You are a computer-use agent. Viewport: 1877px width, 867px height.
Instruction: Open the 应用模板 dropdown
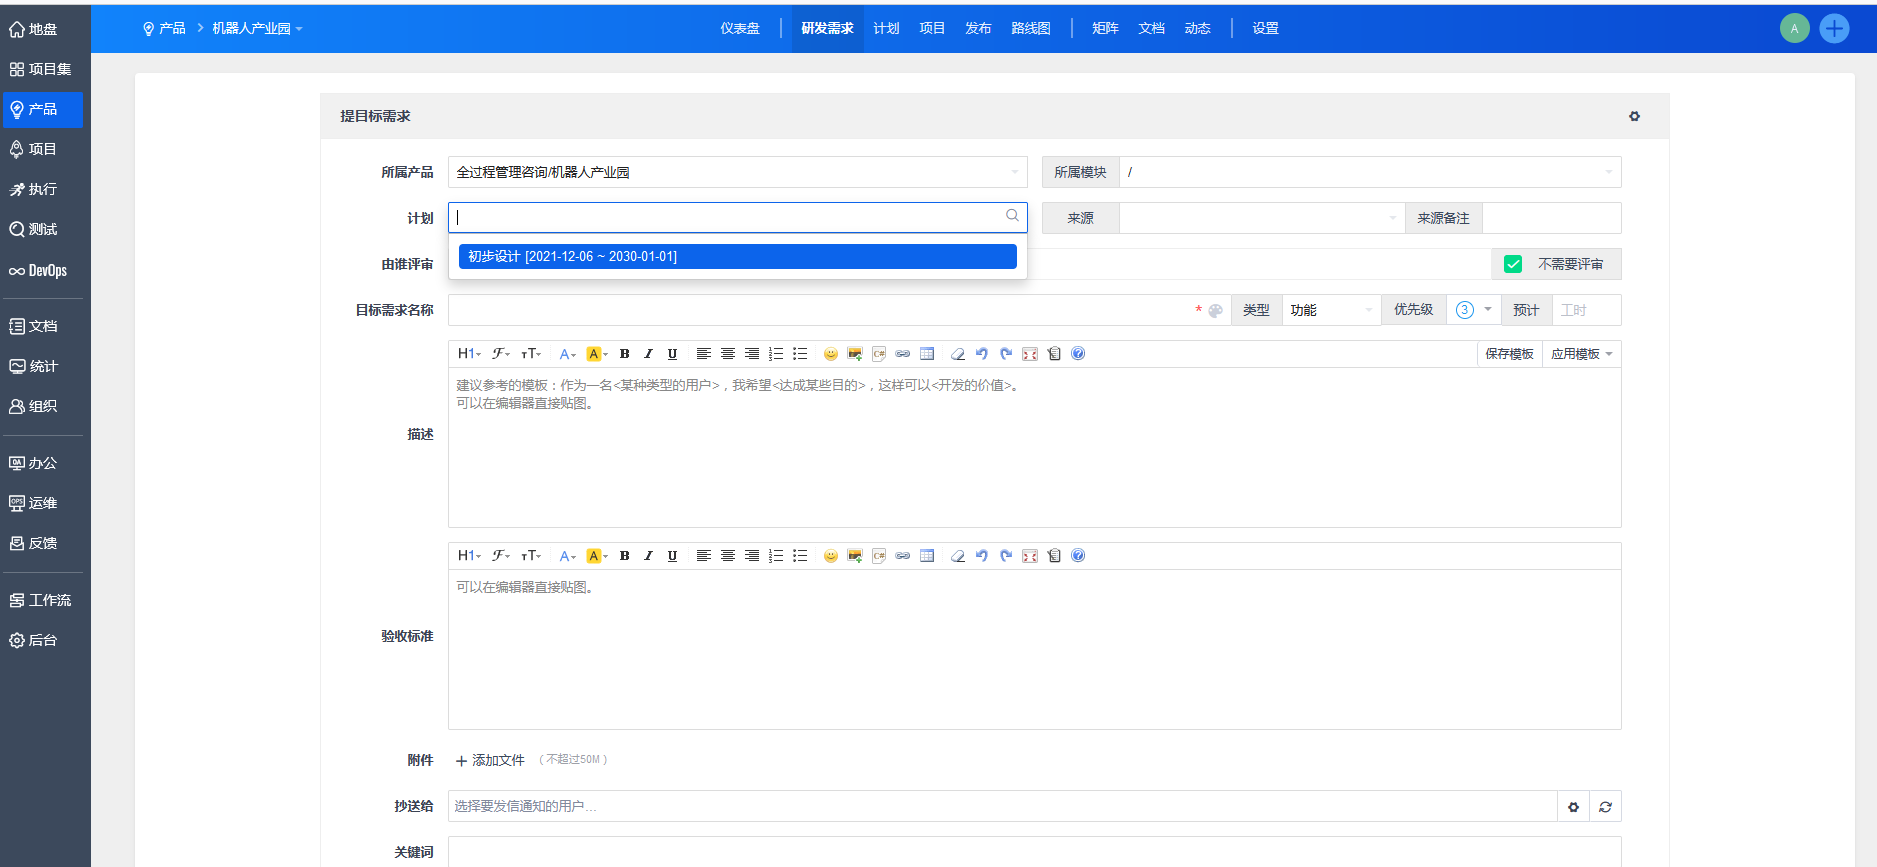tap(1581, 354)
